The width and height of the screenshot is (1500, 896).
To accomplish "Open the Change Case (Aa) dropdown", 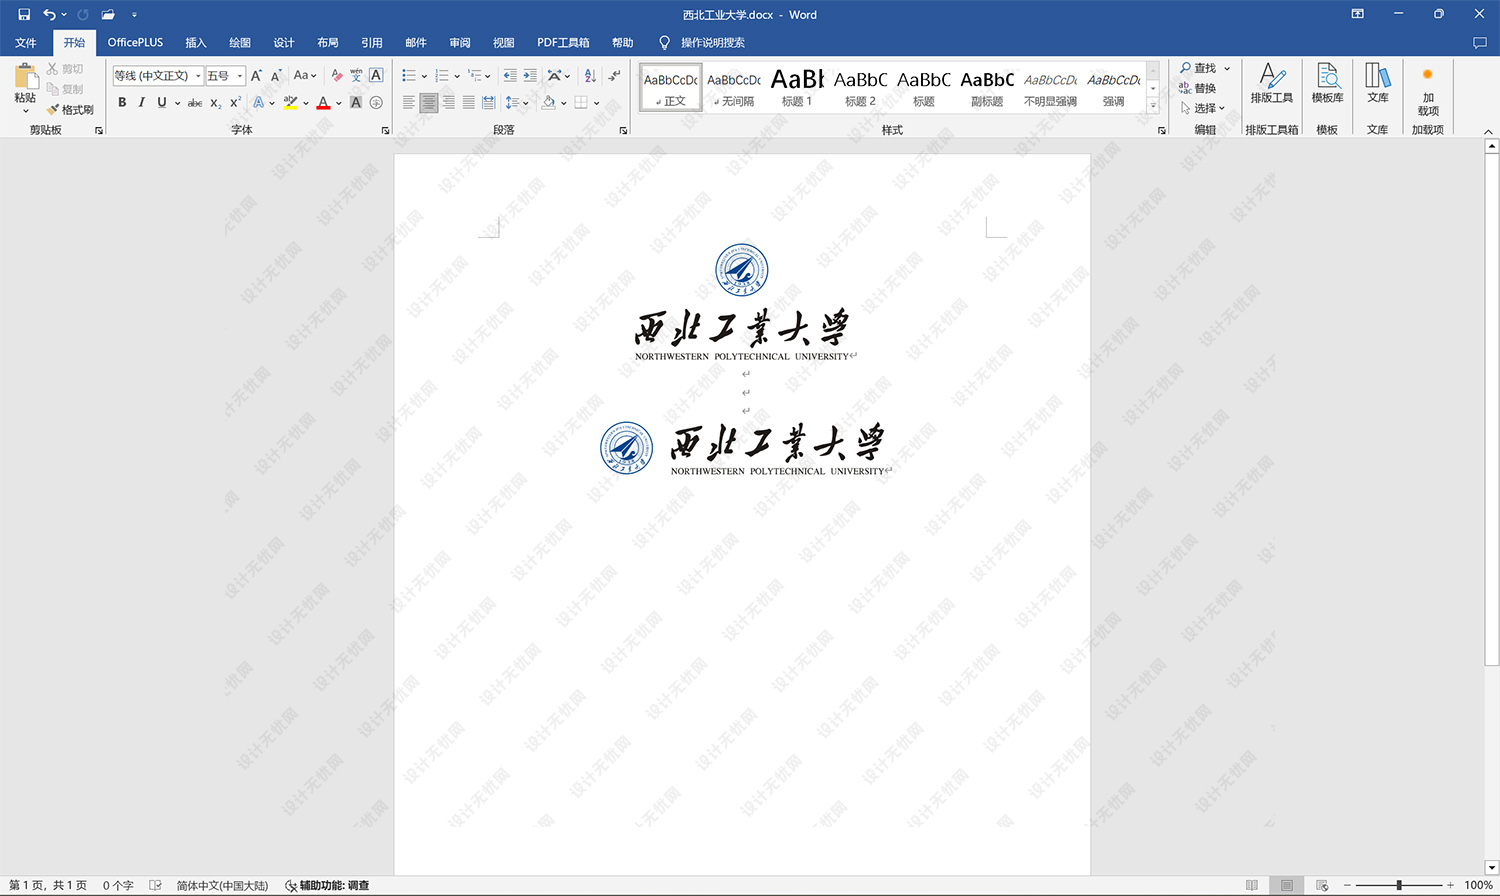I will pyautogui.click(x=305, y=75).
